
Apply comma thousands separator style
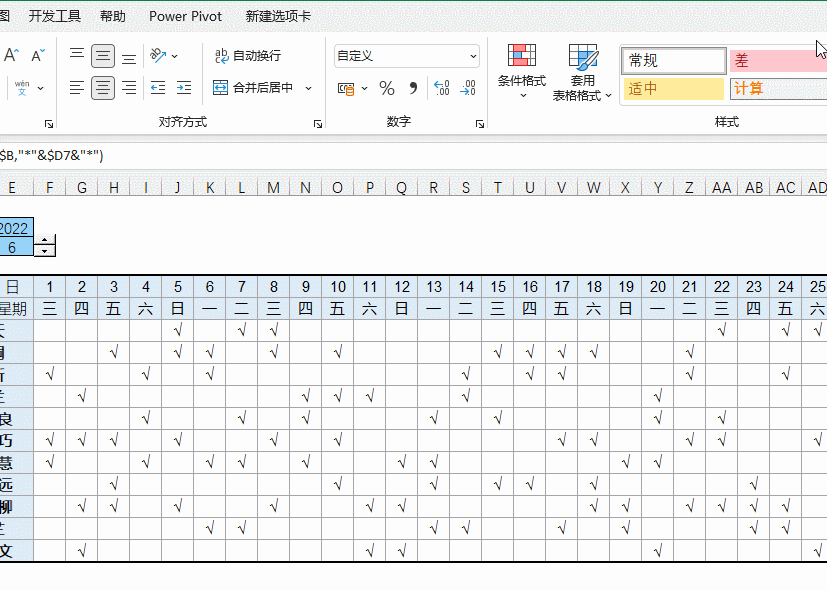coord(413,88)
